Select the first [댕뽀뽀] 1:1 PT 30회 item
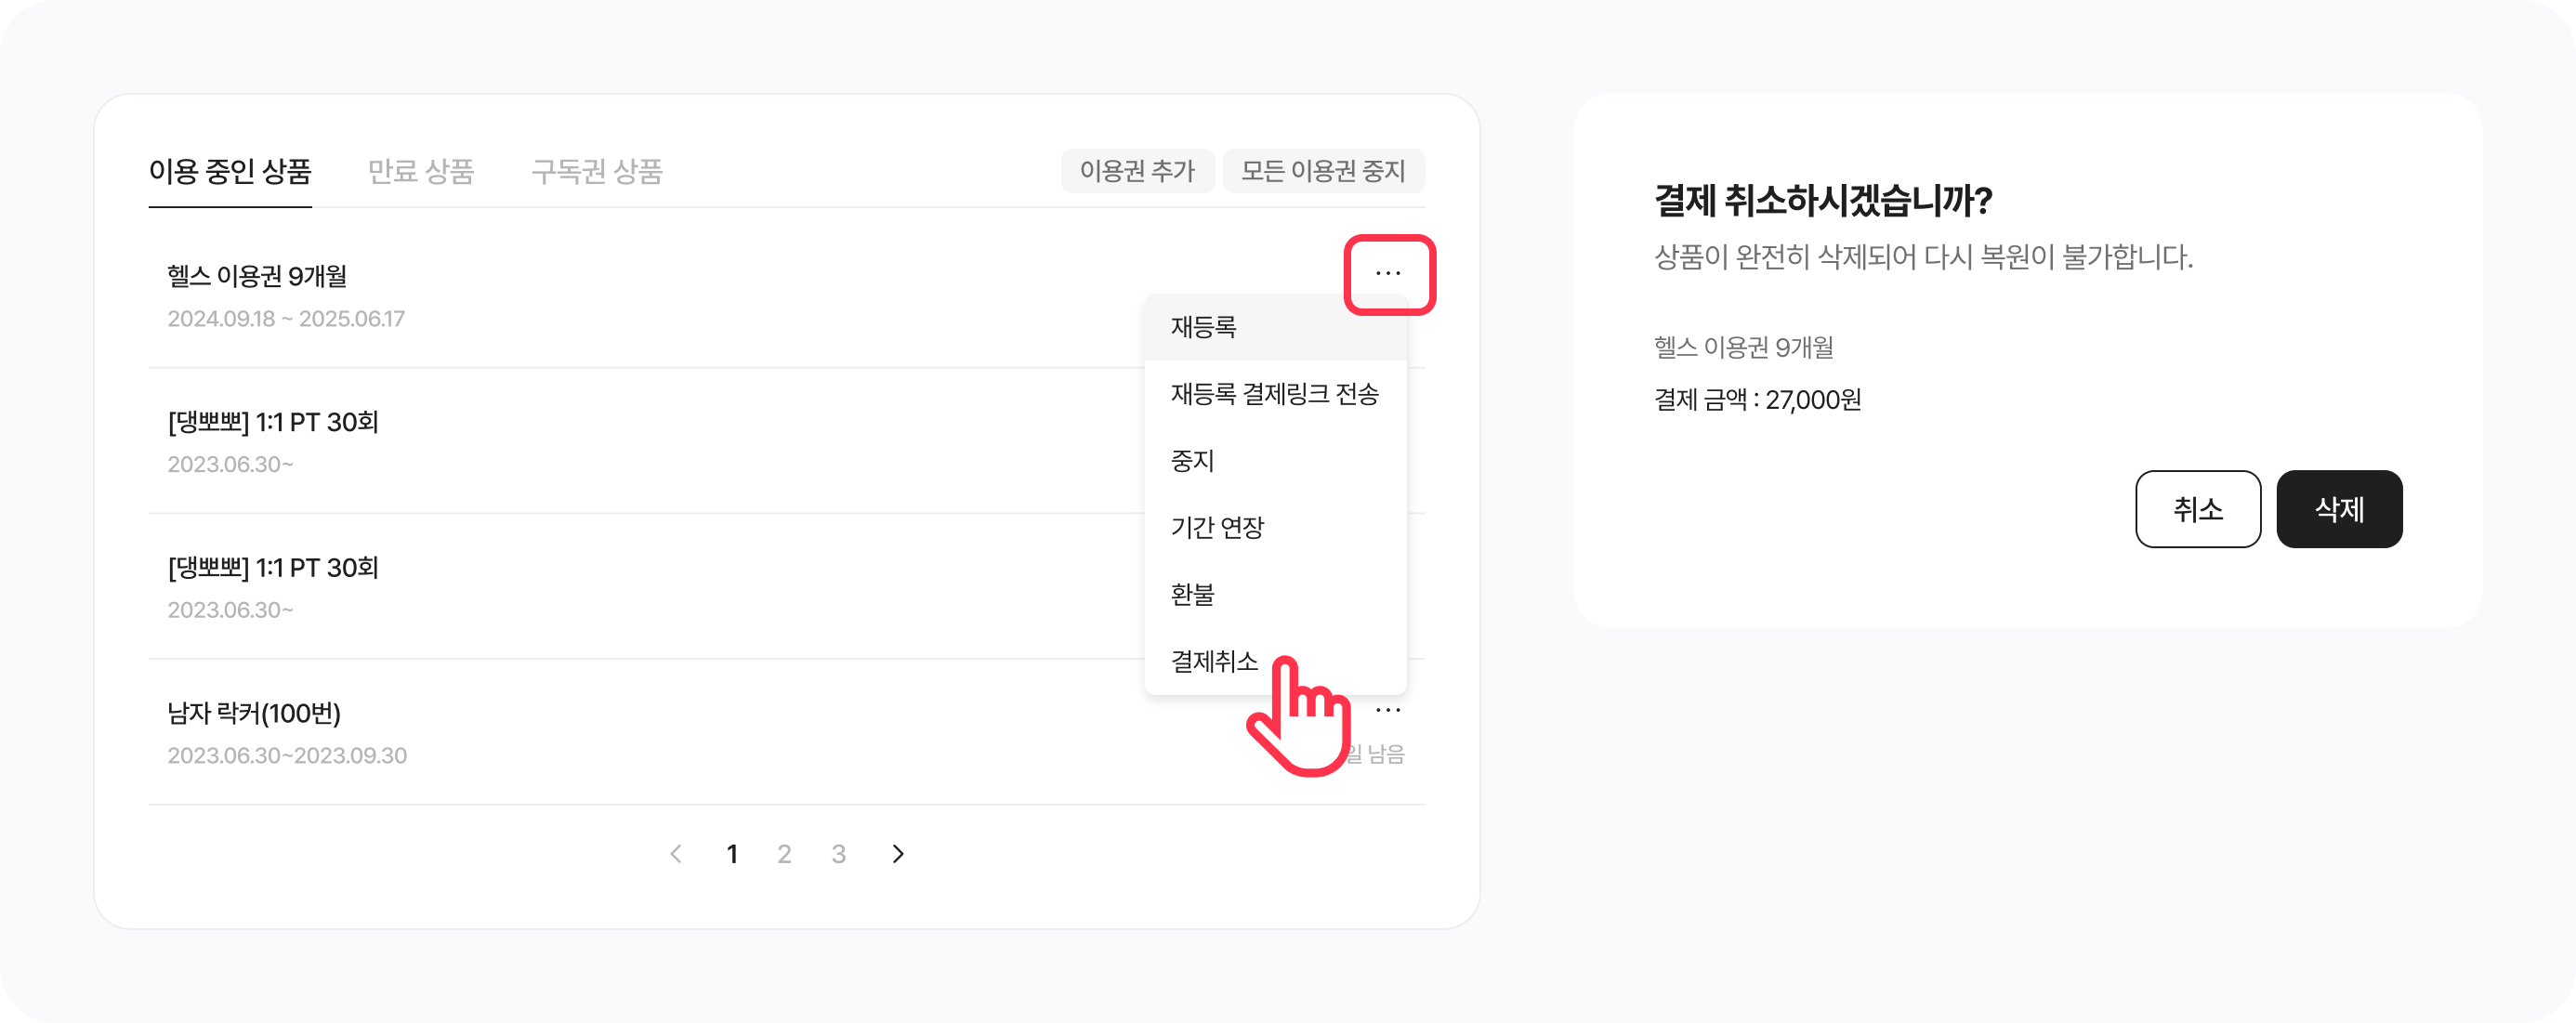2576x1023 pixels. tap(273, 423)
